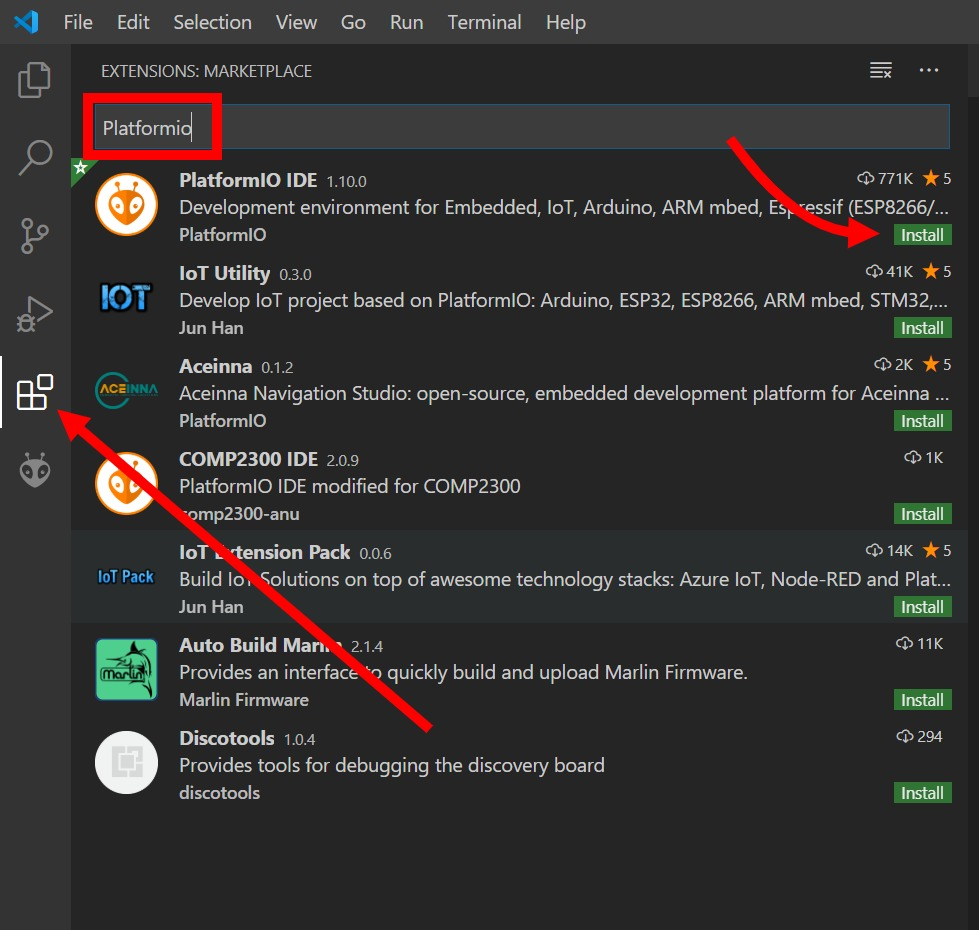Viewport: 979px width, 930px height.
Task: Open the PlatformIO alien icon in activity bar
Action: pyautogui.click(x=34, y=469)
